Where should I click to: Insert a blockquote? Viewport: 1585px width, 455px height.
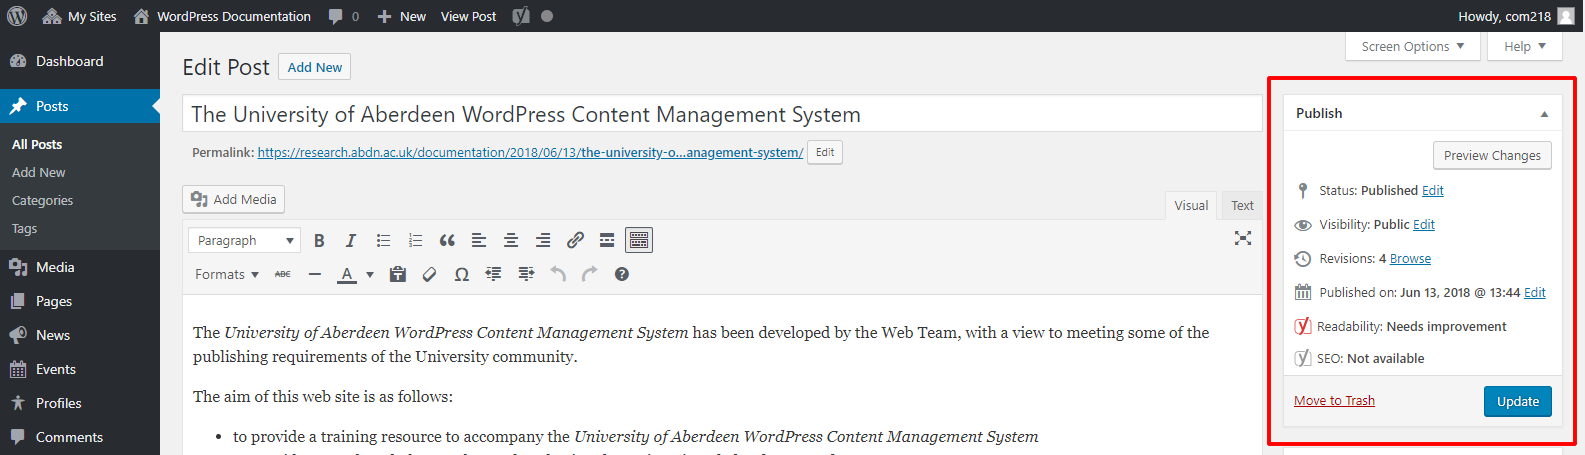(447, 240)
